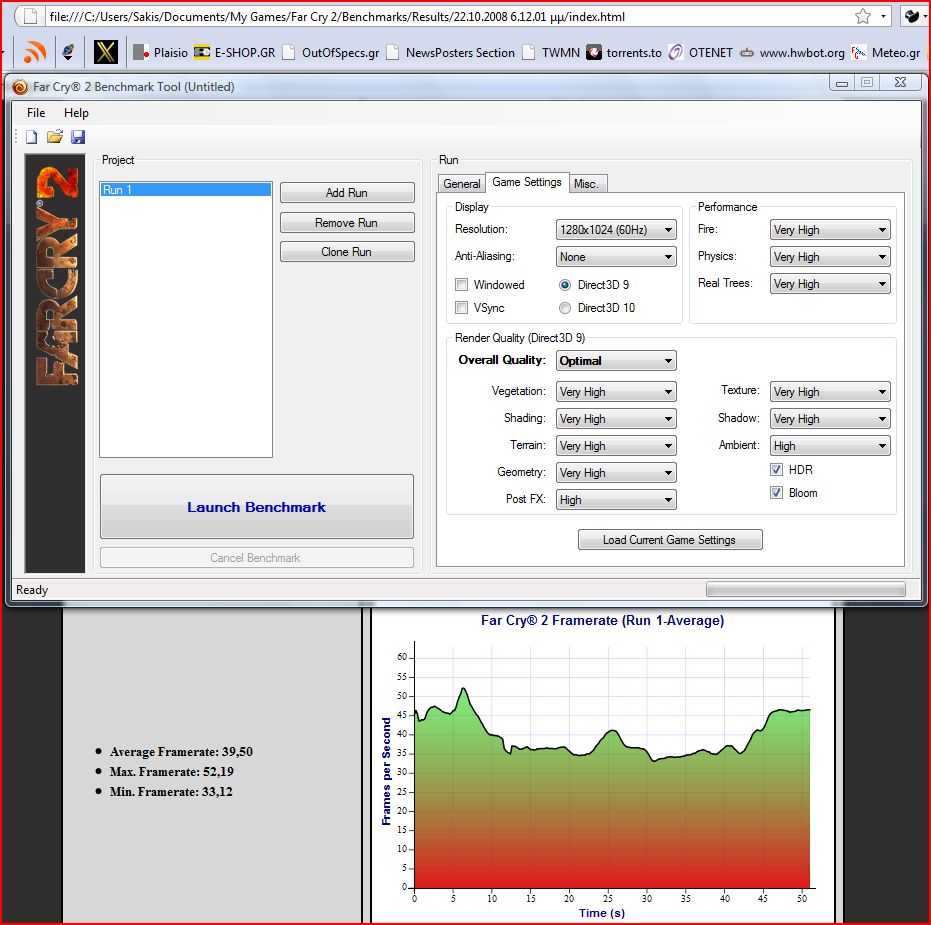The width and height of the screenshot is (931, 925).
Task: Click Load Current Game Settings
Action: click(x=670, y=540)
